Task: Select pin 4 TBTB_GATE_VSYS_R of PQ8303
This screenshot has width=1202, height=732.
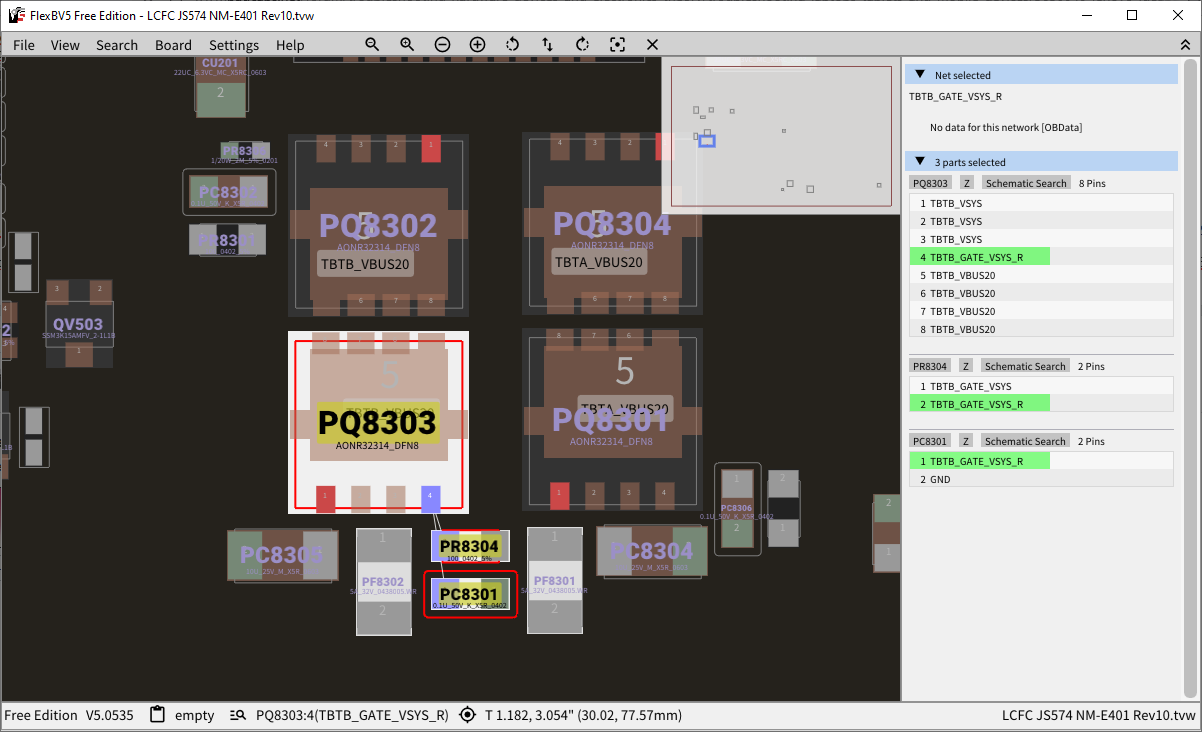Action: (976, 257)
